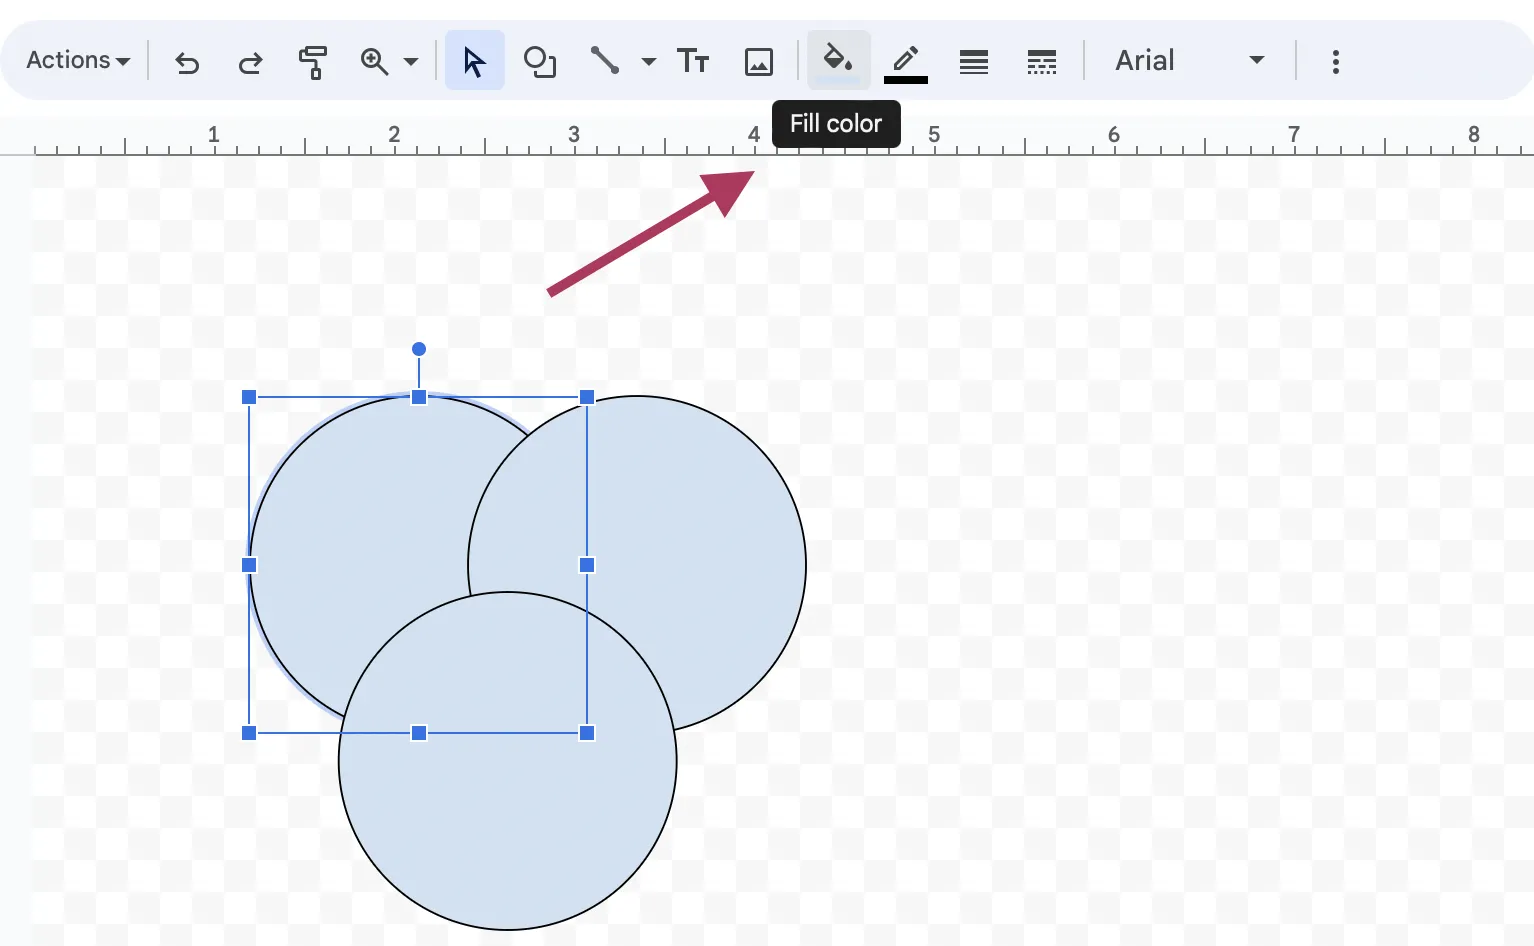1534x946 pixels.
Task: Open the Shape tool
Action: 540,62
